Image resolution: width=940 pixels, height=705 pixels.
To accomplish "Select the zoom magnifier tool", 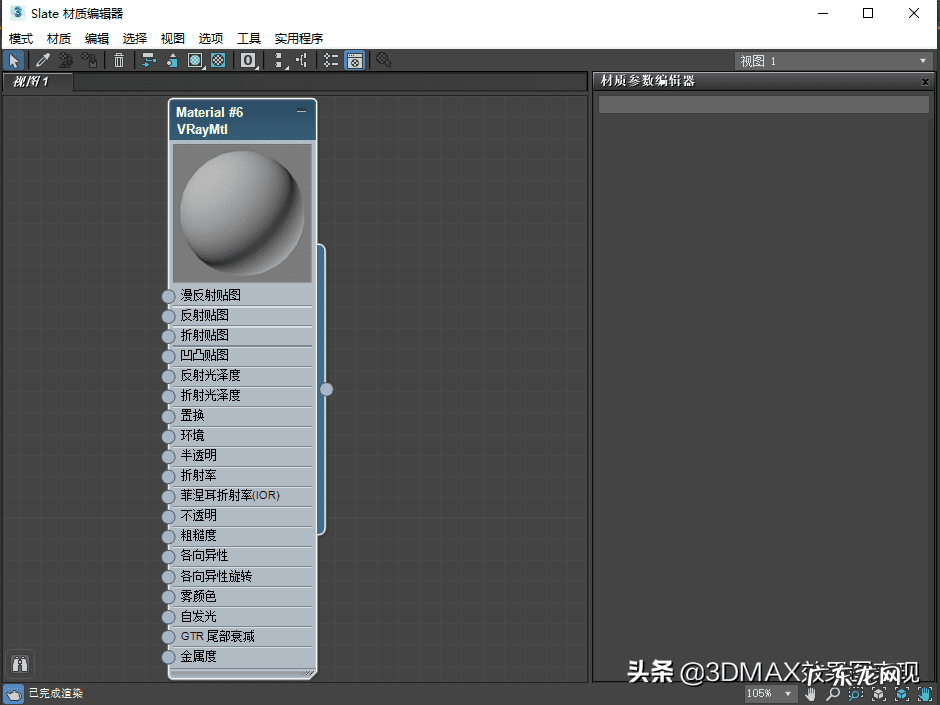I will pos(833,694).
